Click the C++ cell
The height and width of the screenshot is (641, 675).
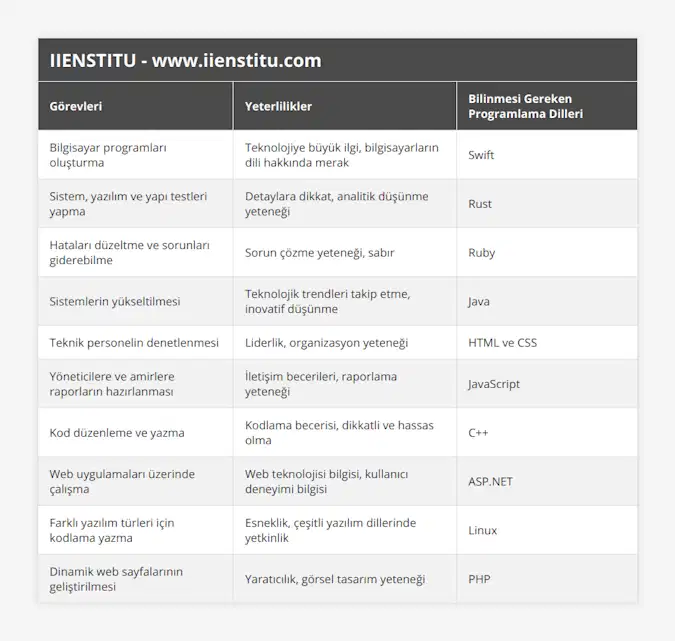tap(478, 433)
